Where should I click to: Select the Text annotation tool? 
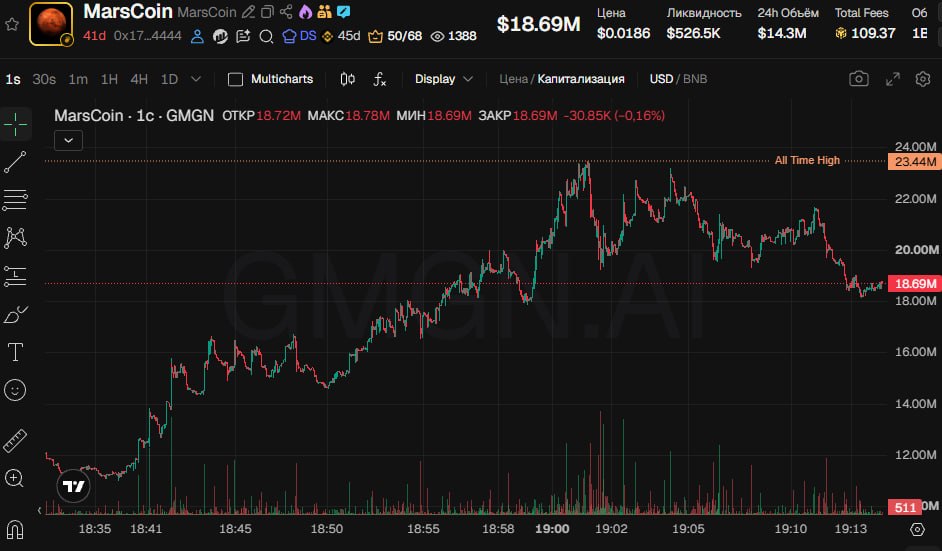pyautogui.click(x=16, y=352)
